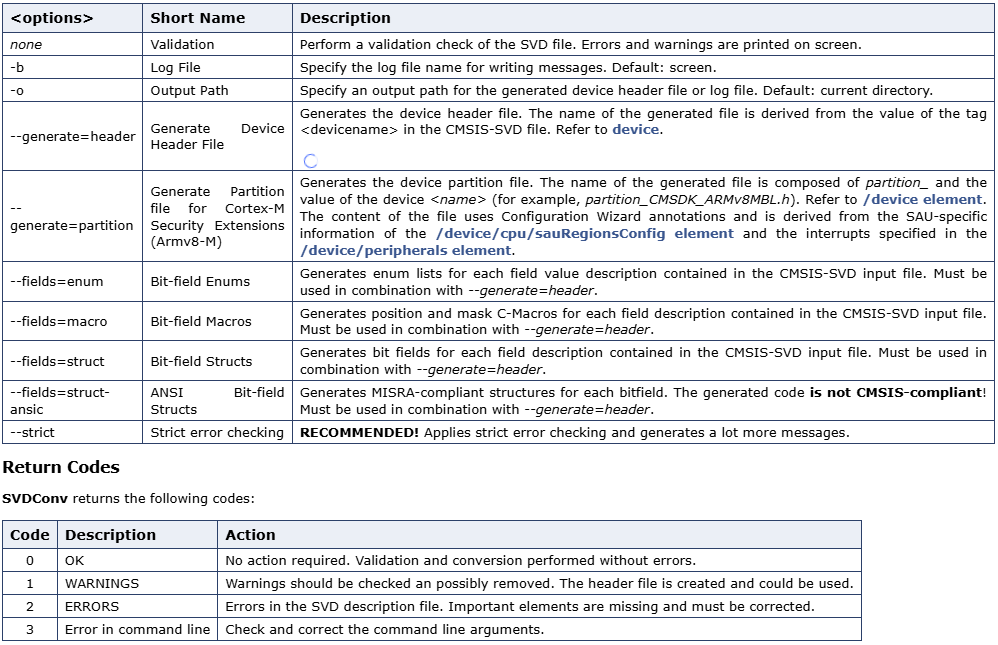Click the '--fields=struct-ansic' option cell
The width and height of the screenshot is (998, 645).
[x=60, y=401]
